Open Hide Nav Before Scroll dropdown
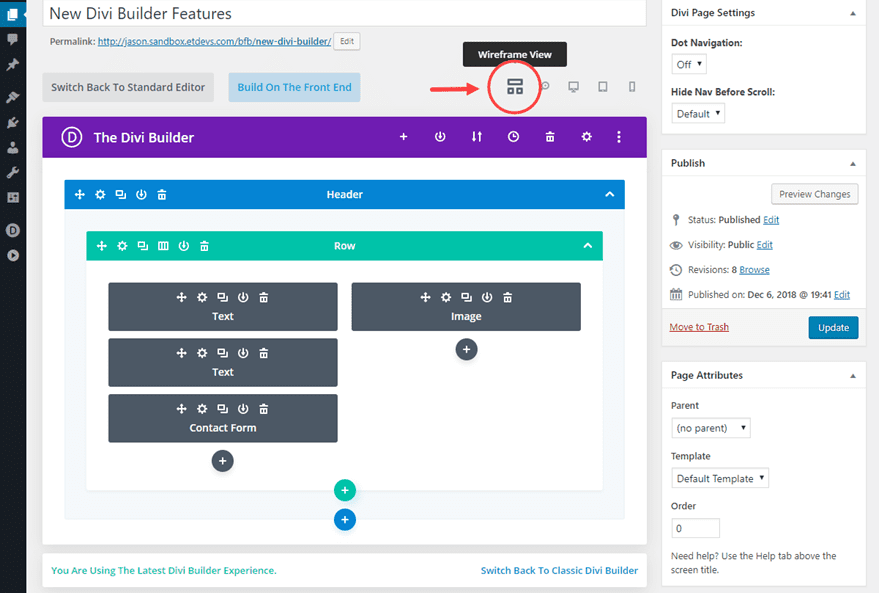Viewport: 880px width, 593px height. pos(698,114)
